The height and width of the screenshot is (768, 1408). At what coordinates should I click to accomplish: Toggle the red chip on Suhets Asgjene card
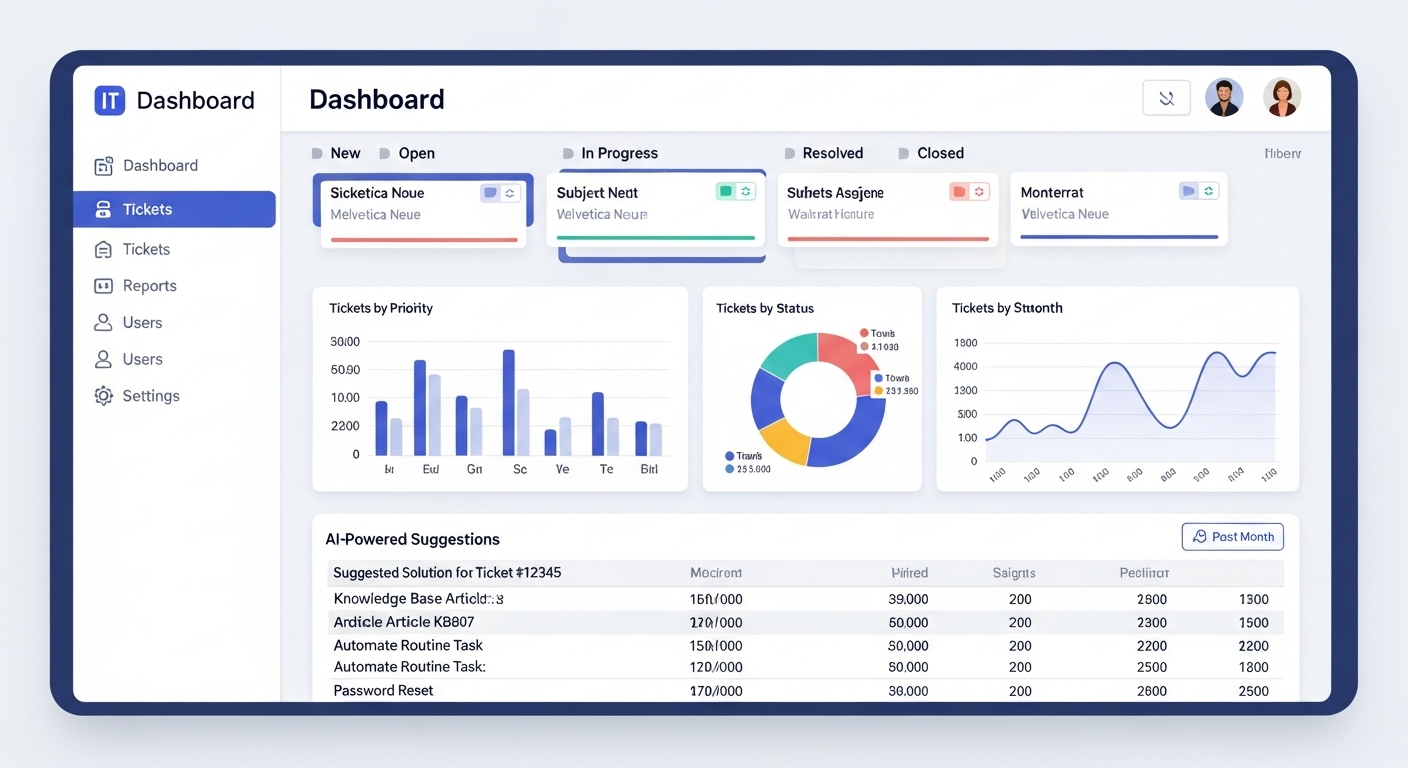point(959,191)
